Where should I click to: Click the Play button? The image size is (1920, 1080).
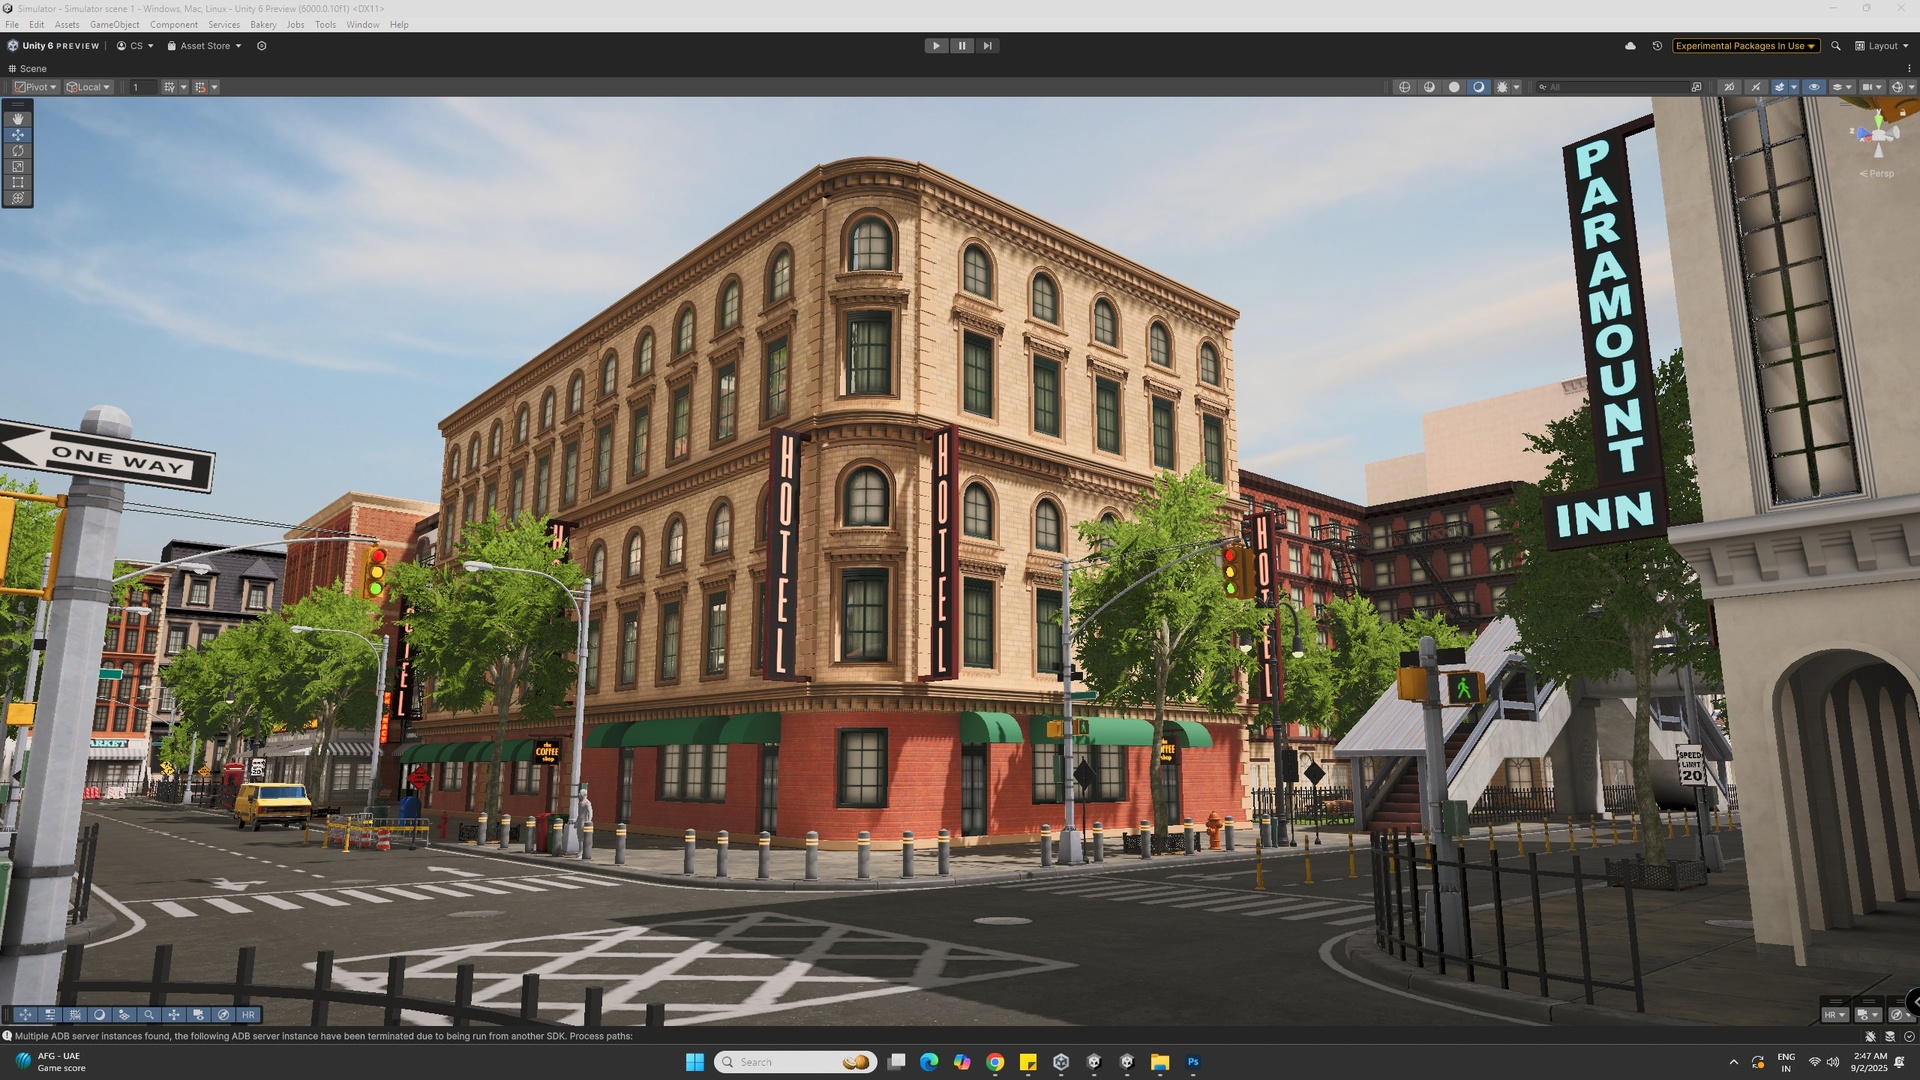[x=936, y=46]
